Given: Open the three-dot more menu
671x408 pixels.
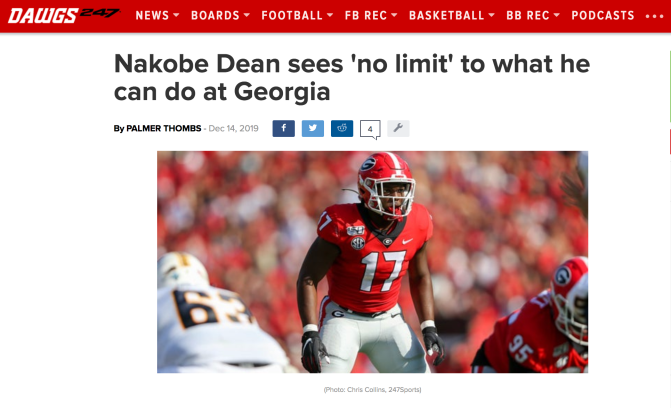Looking at the screenshot, I should pos(654,16).
